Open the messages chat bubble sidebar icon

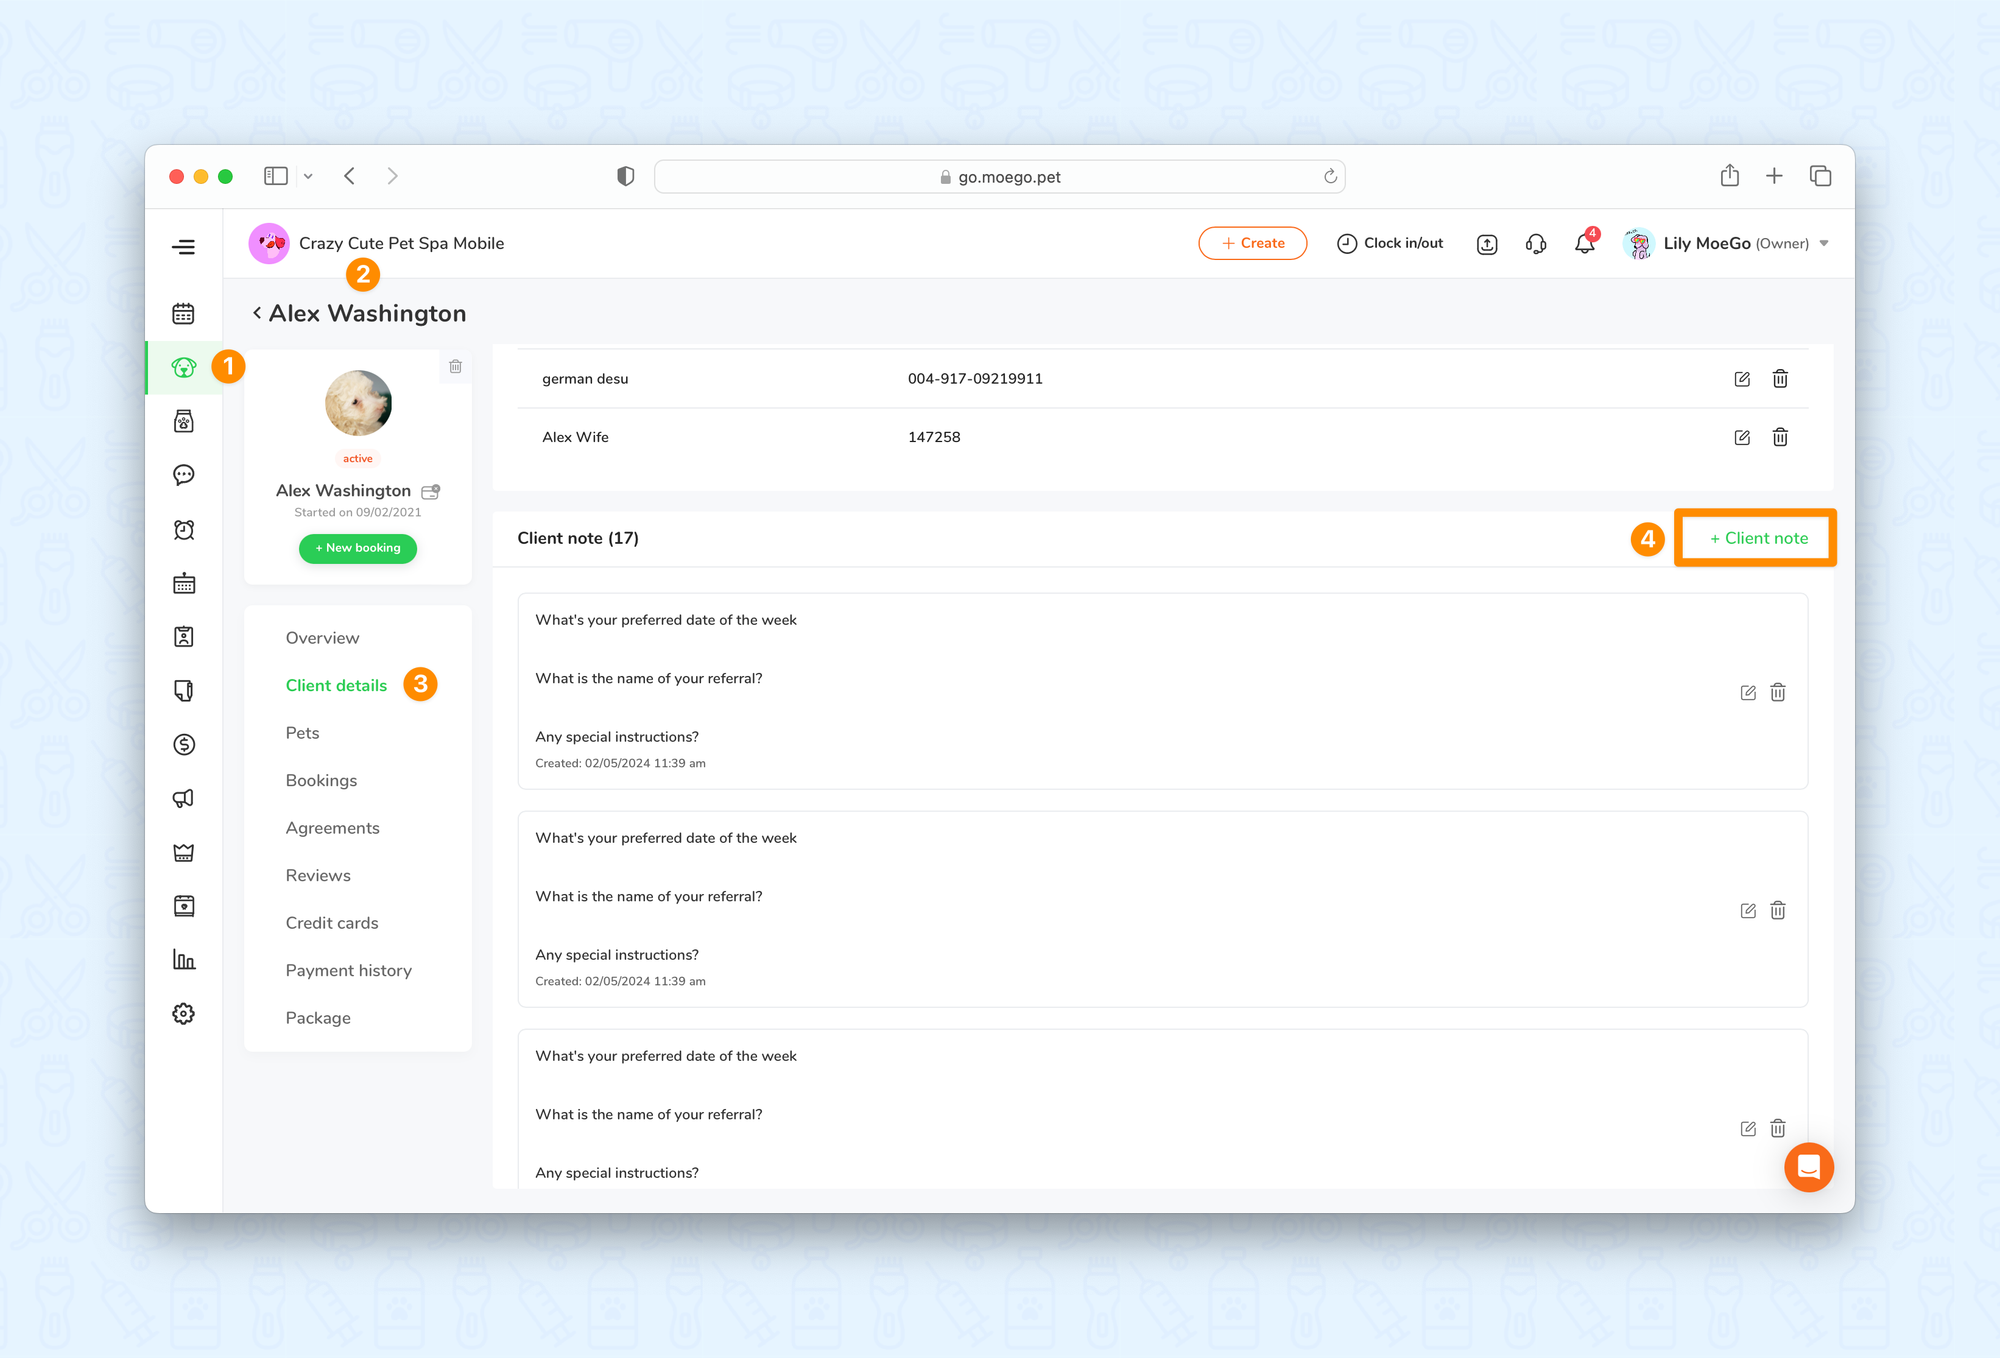183,475
